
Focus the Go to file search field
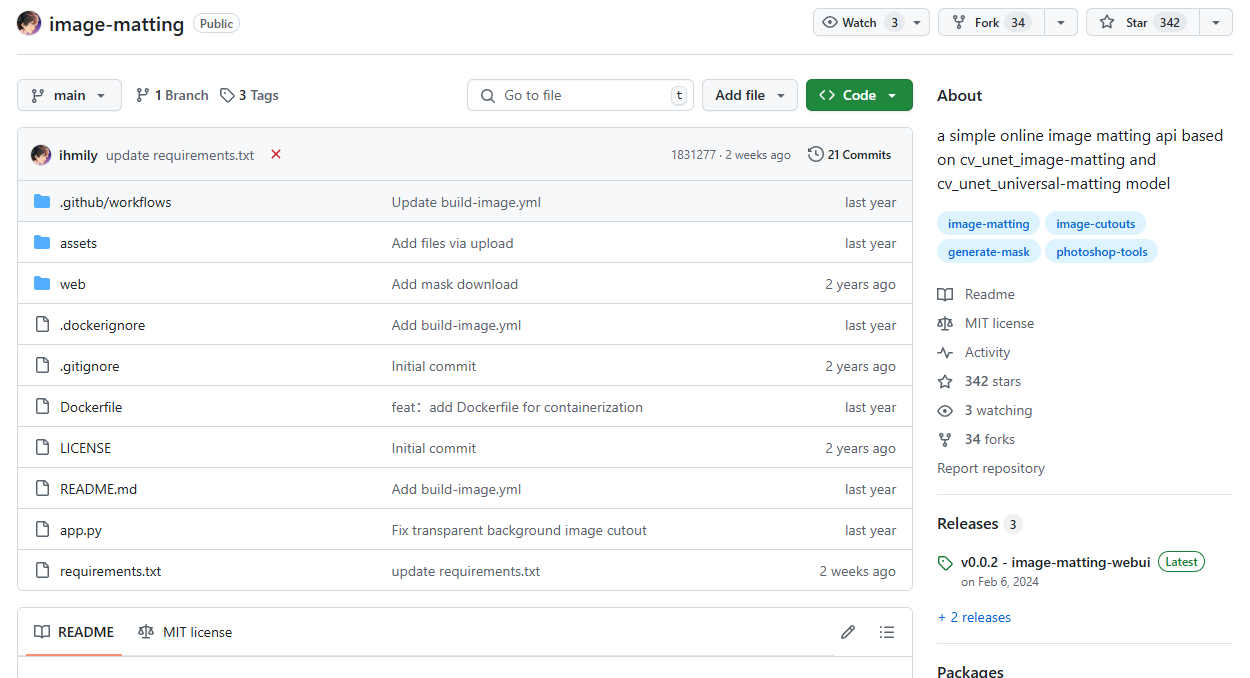coord(580,95)
